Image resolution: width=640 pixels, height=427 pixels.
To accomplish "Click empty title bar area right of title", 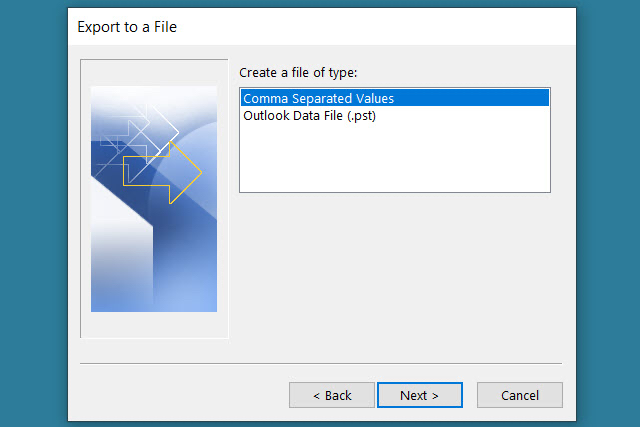I will coord(400,26).
